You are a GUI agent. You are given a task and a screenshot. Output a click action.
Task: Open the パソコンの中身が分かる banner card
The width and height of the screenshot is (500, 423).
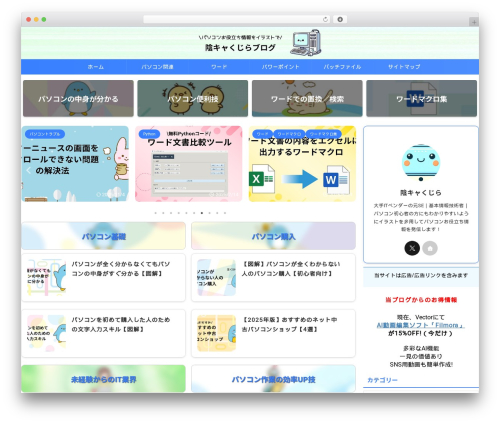coord(78,98)
